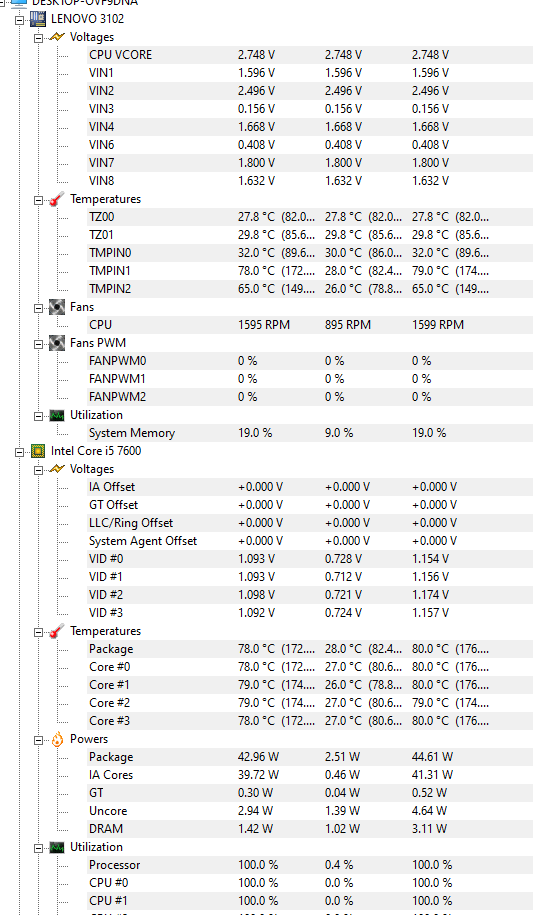Collapse the Fans PWM section
533x915 pixels.
38,344
